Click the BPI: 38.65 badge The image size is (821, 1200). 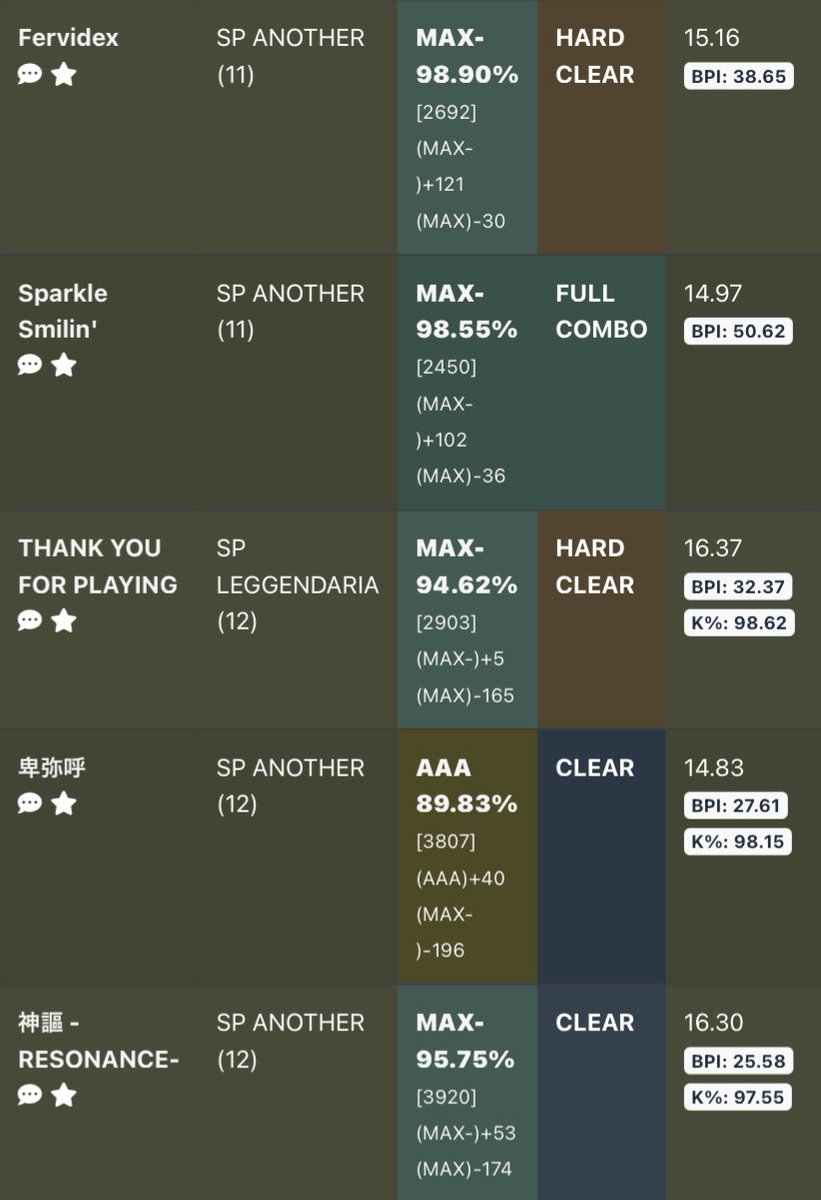coord(739,76)
